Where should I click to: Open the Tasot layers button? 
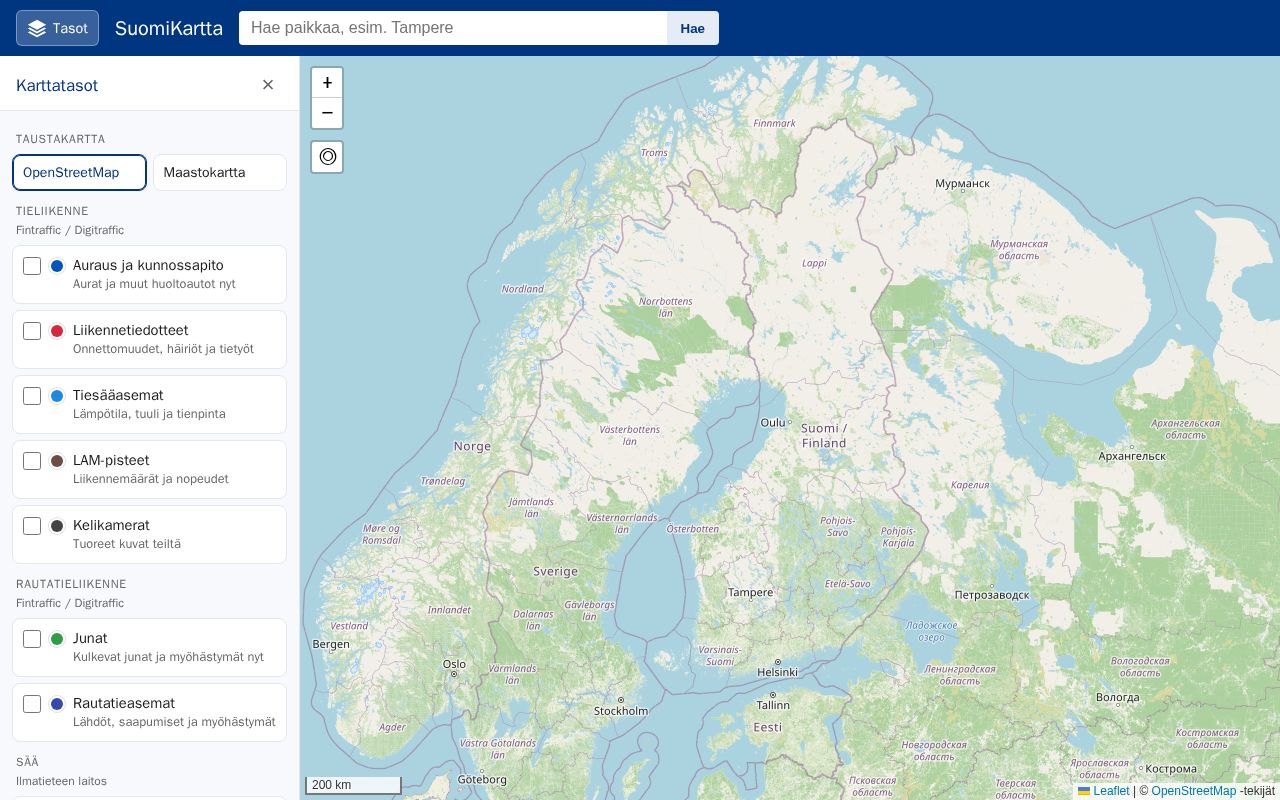(57, 28)
